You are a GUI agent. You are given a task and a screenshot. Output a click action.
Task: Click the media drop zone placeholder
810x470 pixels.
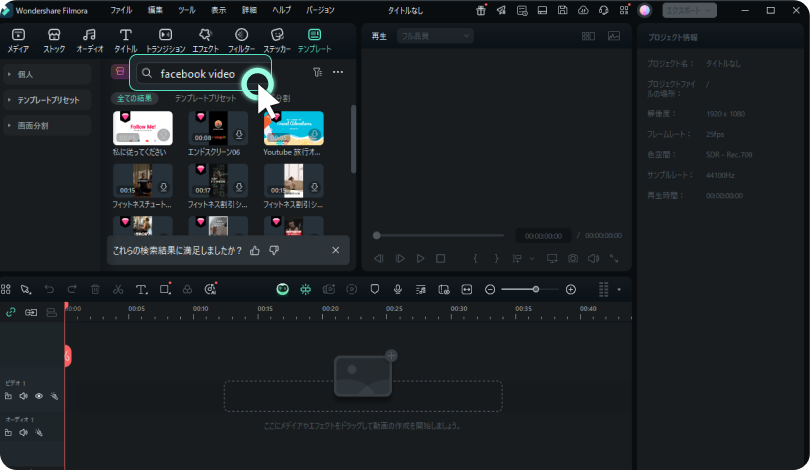pyautogui.click(x=363, y=396)
